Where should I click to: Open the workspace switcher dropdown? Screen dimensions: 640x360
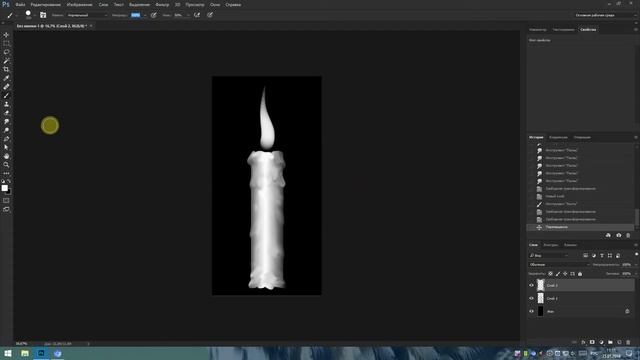(x=605, y=15)
